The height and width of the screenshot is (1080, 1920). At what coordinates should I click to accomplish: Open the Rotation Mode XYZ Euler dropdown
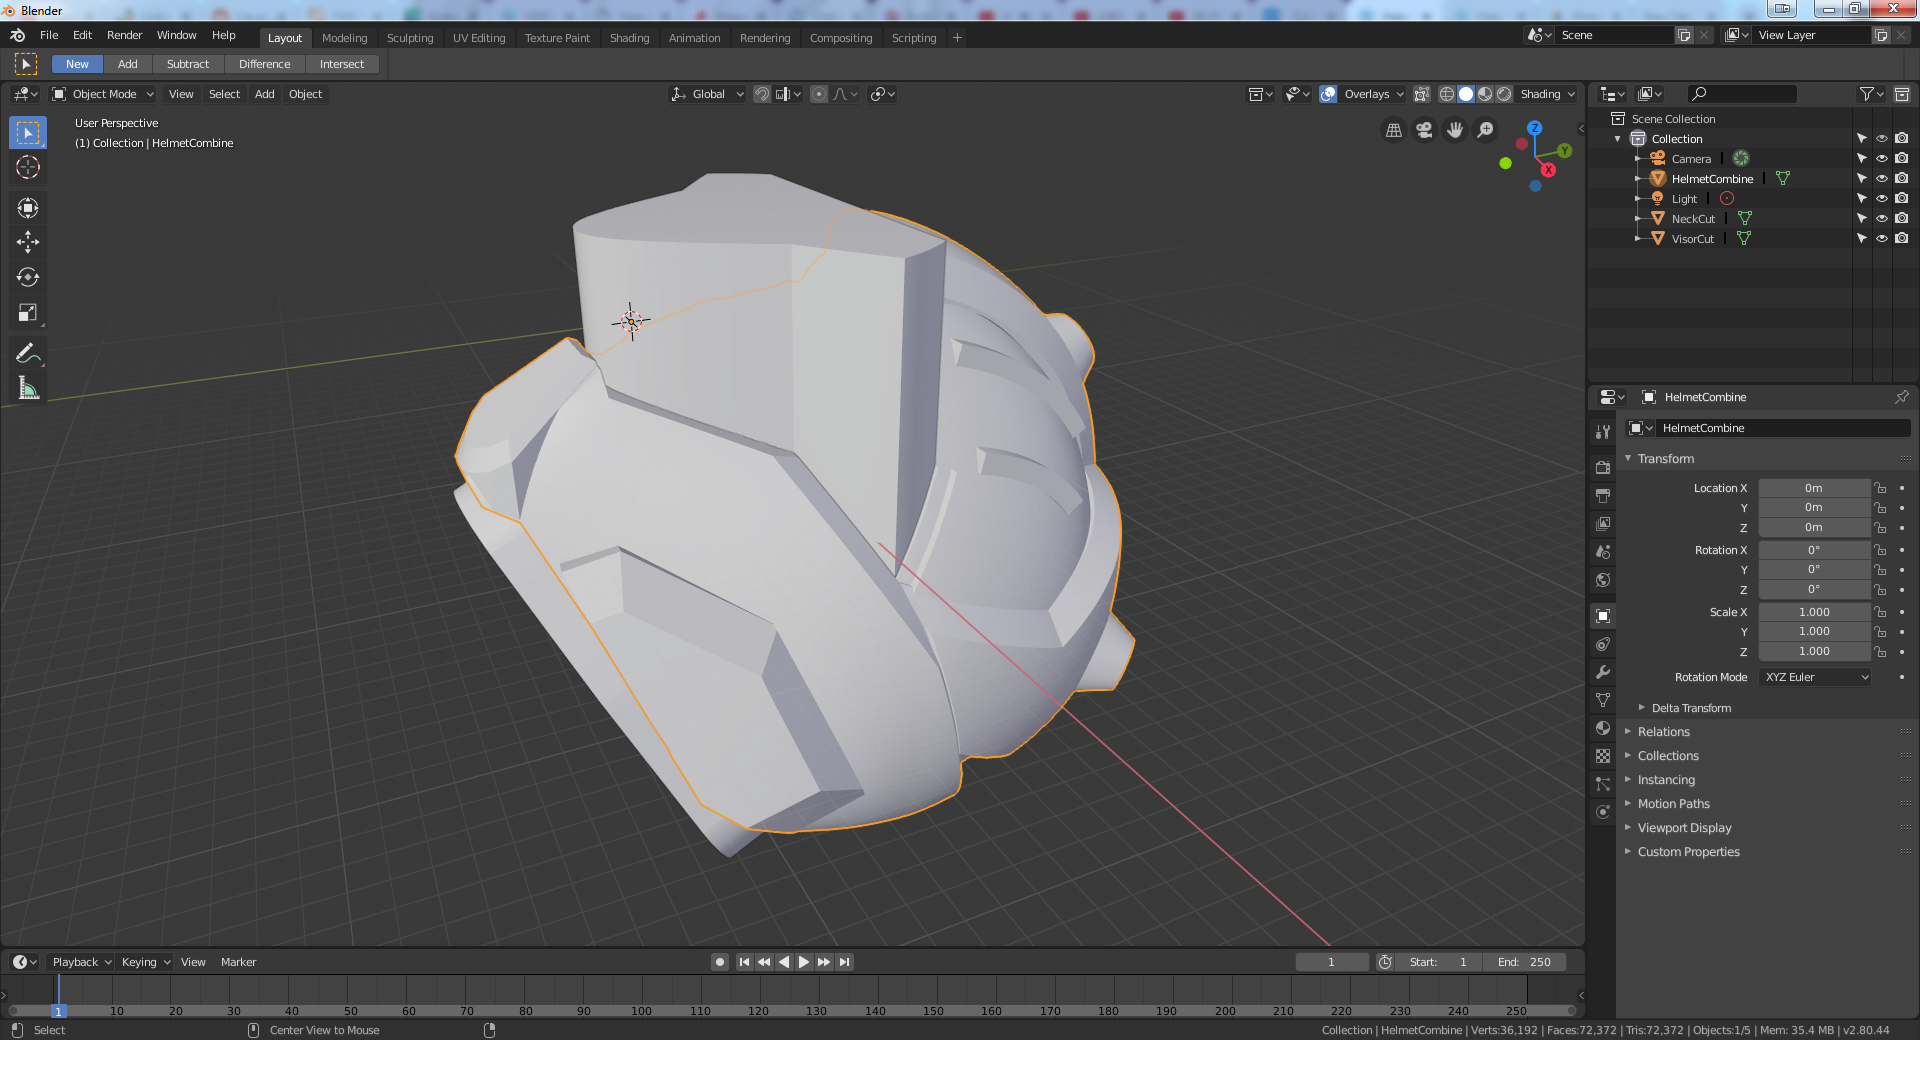1815,677
